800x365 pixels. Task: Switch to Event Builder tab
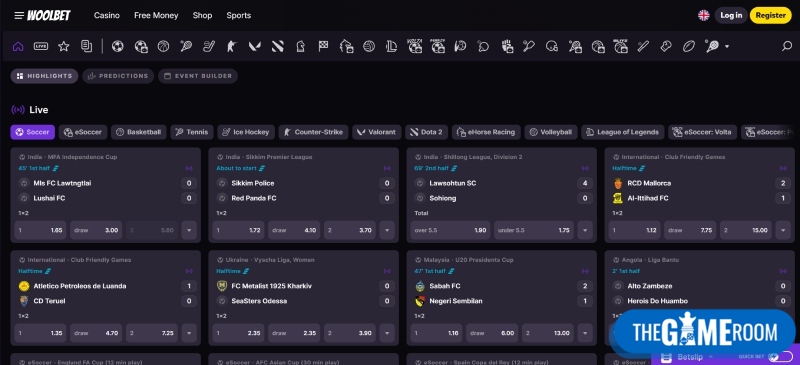[x=198, y=76]
